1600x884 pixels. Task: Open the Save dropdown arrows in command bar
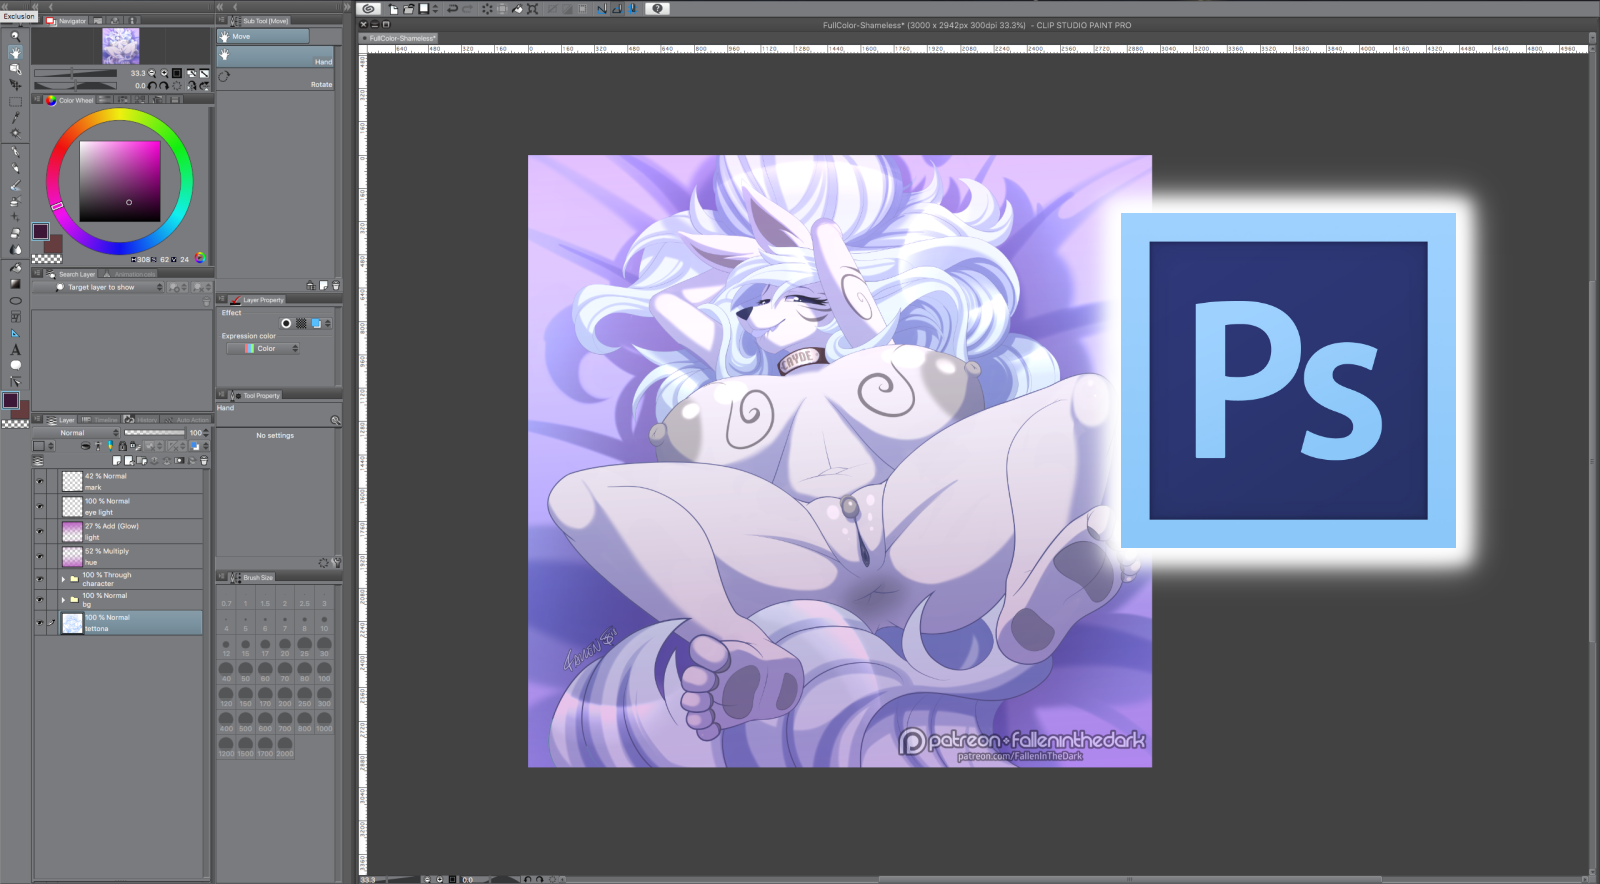click(435, 9)
